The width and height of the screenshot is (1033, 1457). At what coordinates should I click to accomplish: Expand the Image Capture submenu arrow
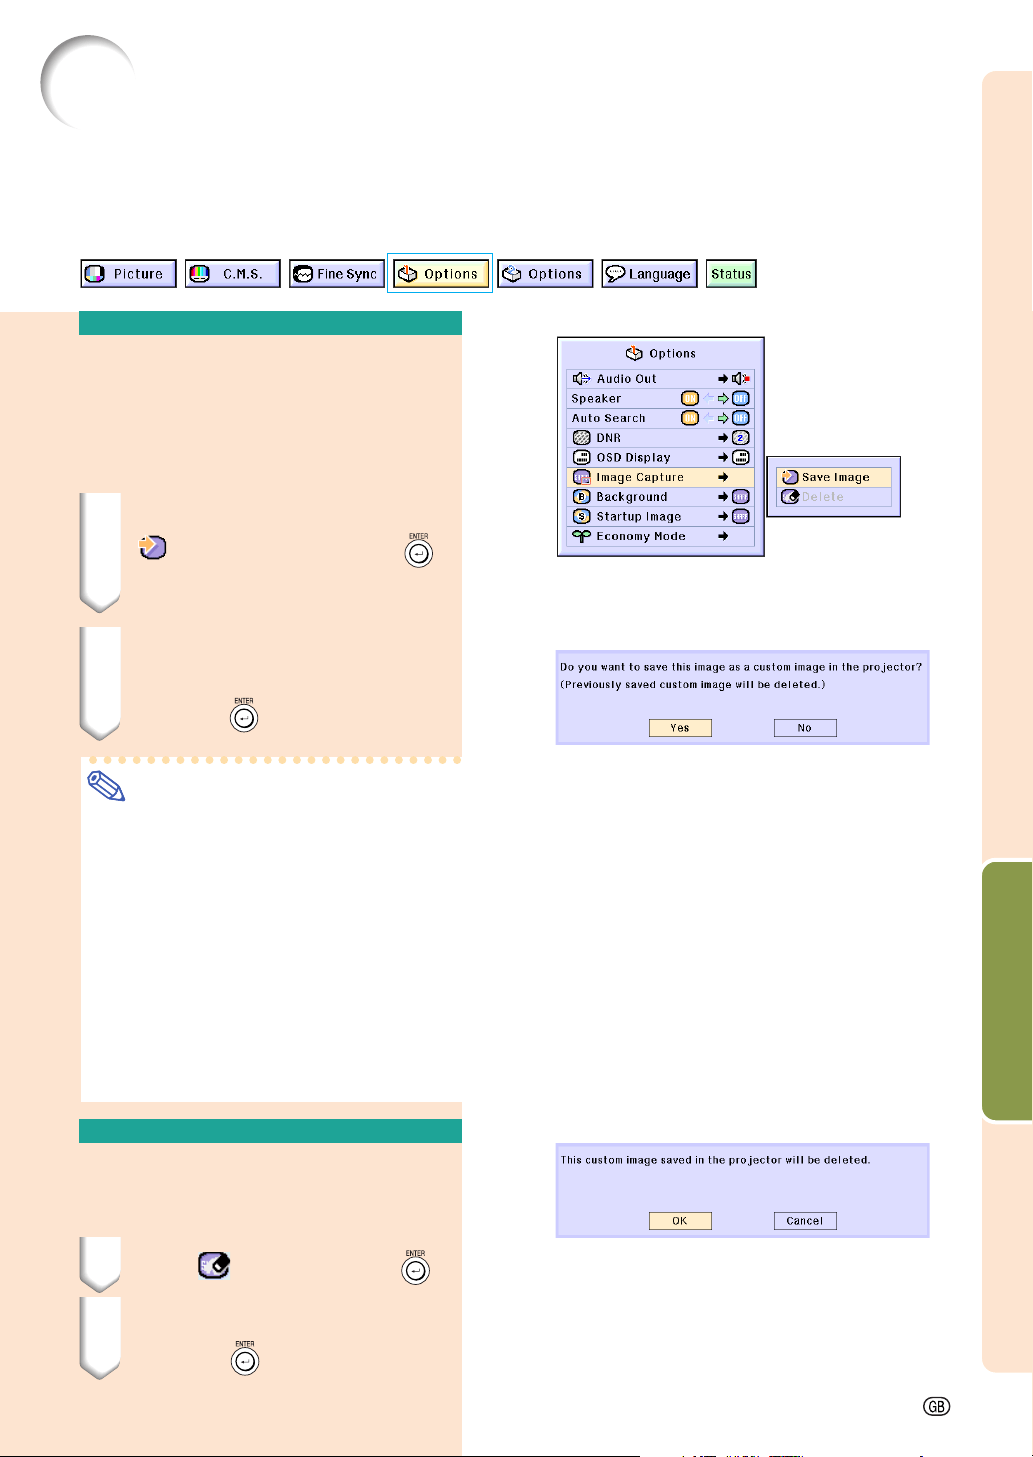[723, 477]
